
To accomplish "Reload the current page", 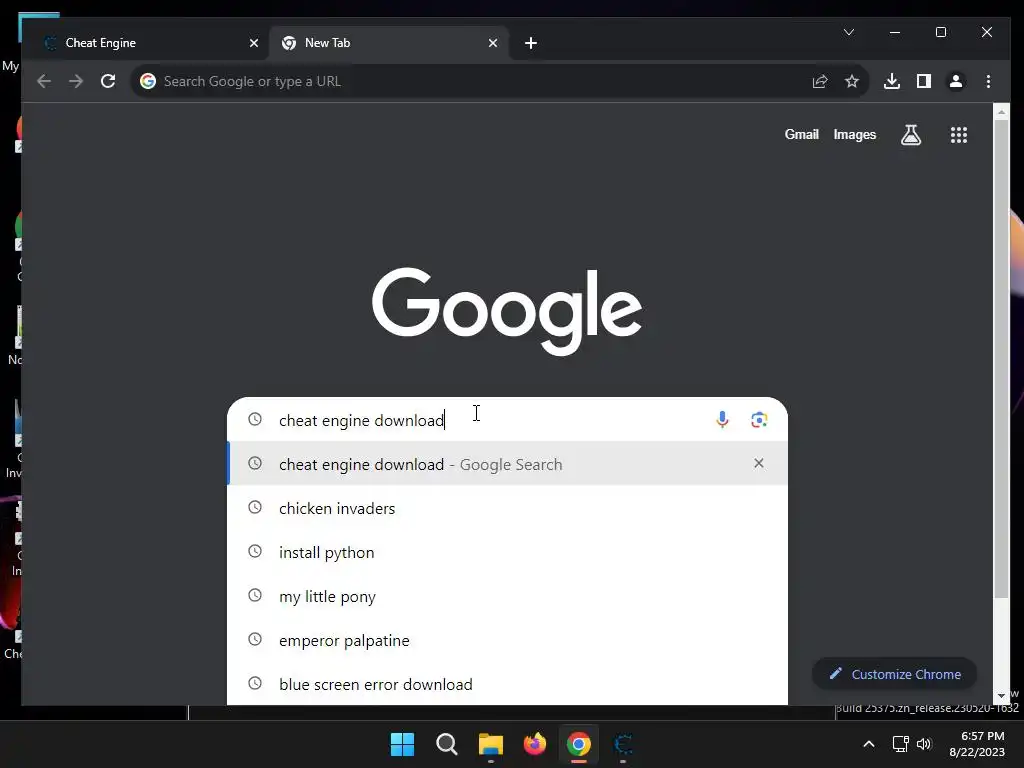I will [108, 81].
